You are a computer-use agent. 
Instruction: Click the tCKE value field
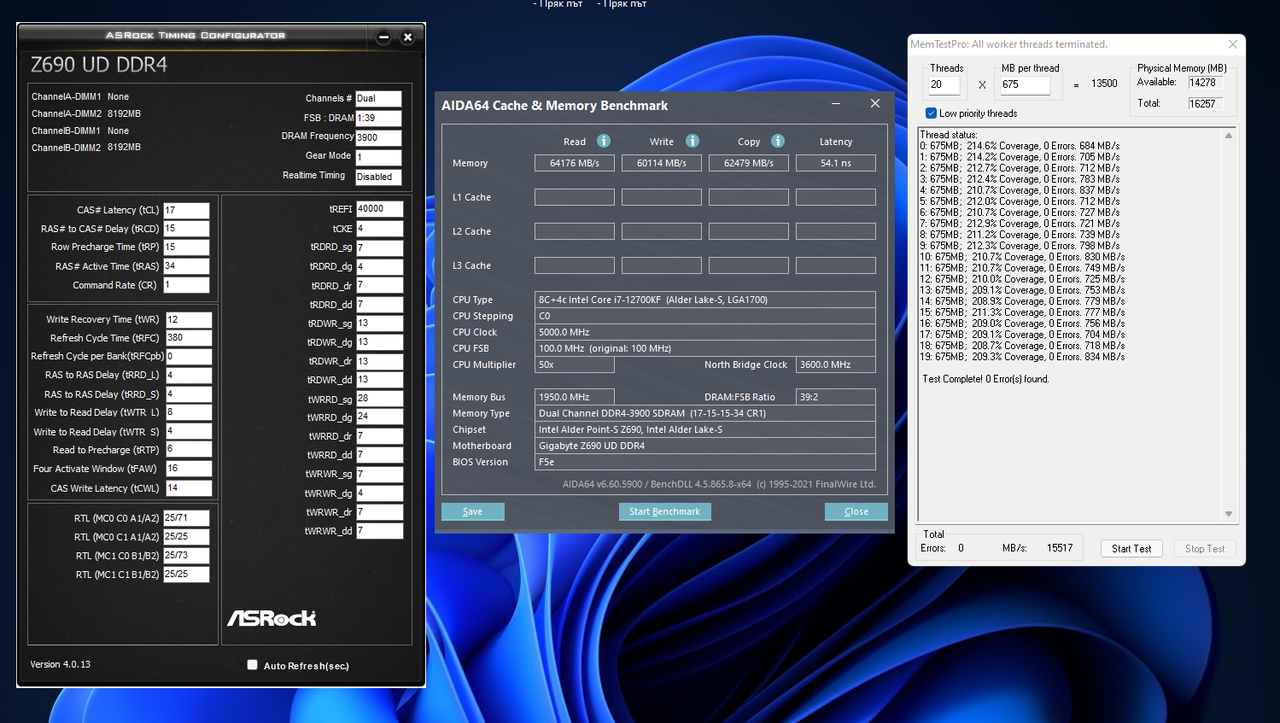pos(379,228)
